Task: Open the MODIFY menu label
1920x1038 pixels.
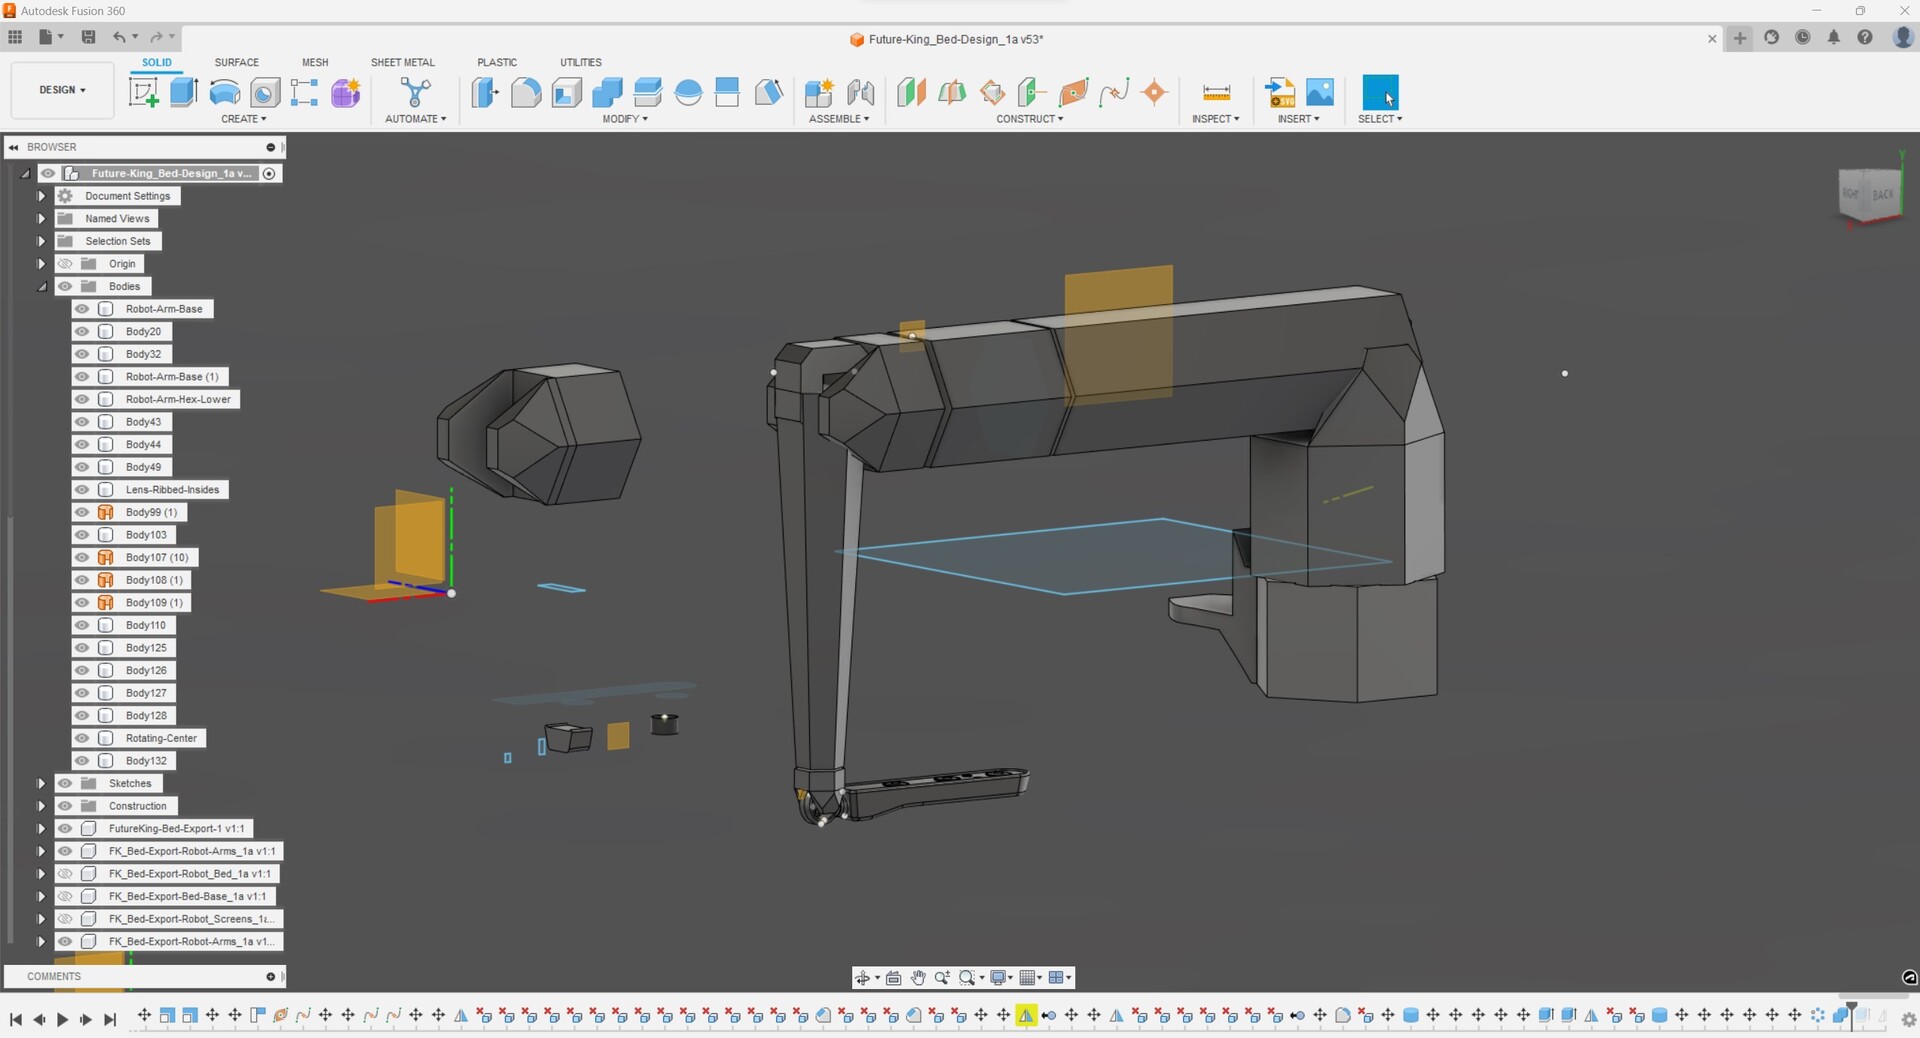Action: (624, 119)
